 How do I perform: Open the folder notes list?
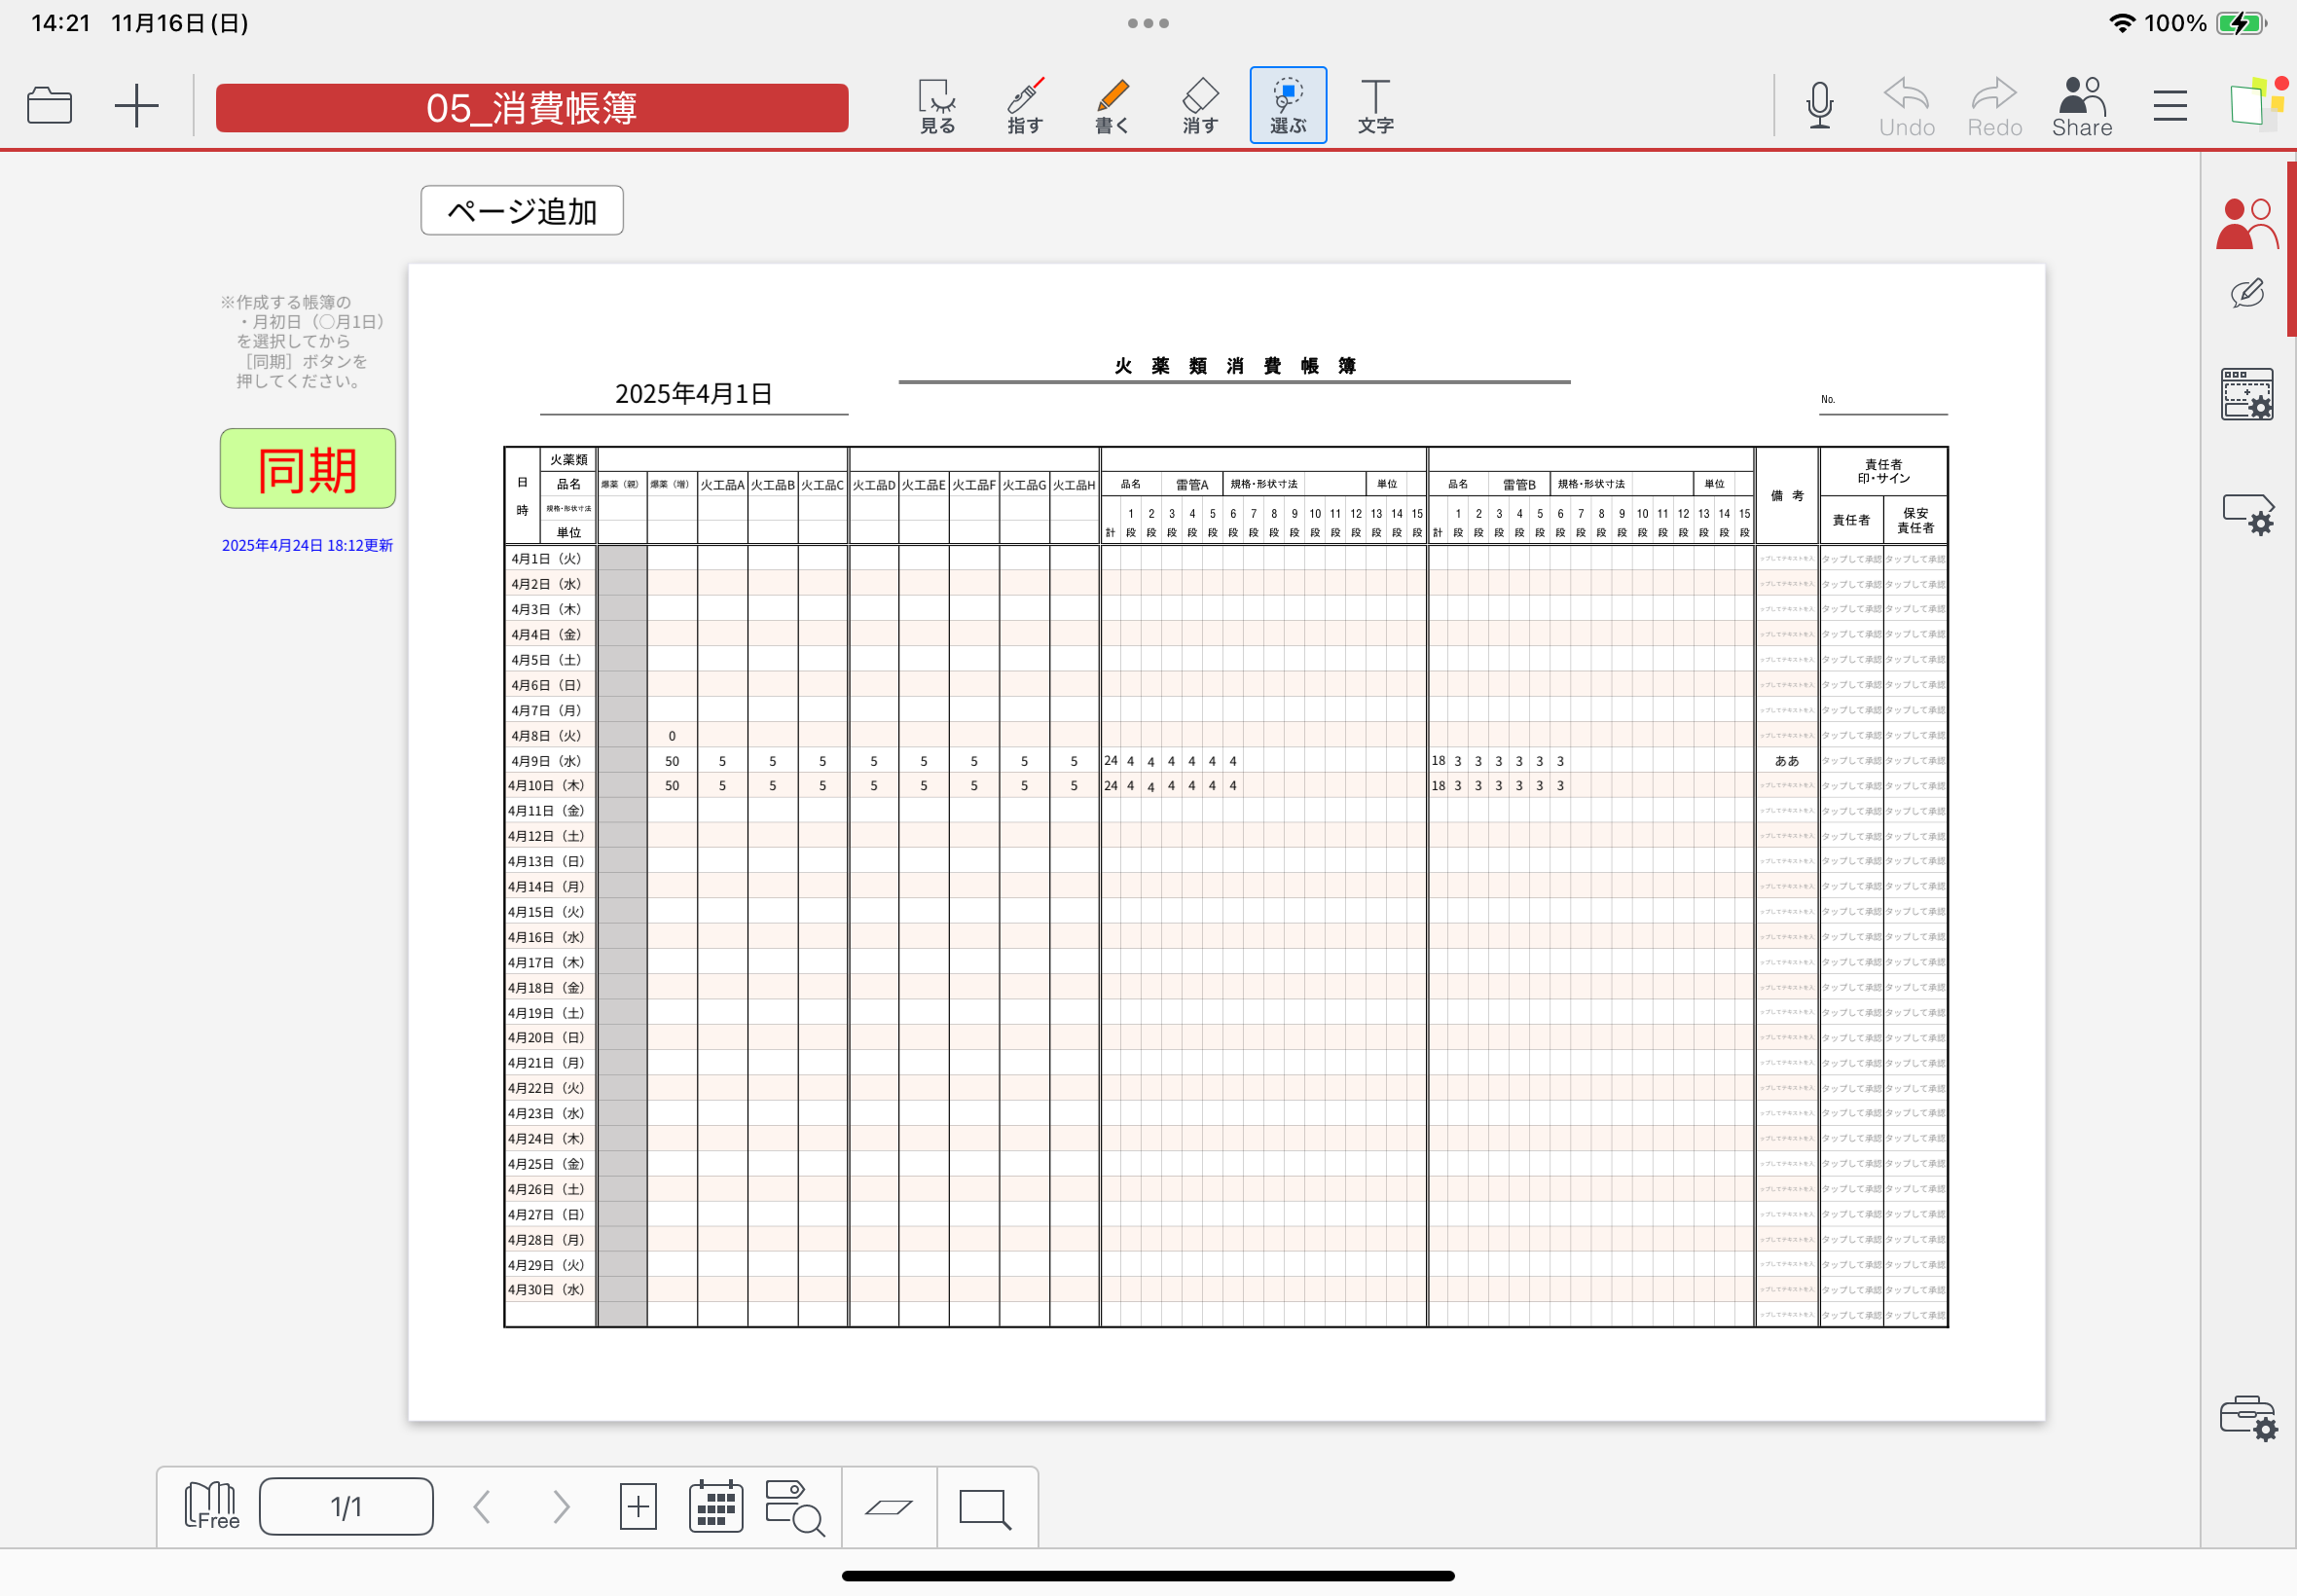[x=50, y=105]
